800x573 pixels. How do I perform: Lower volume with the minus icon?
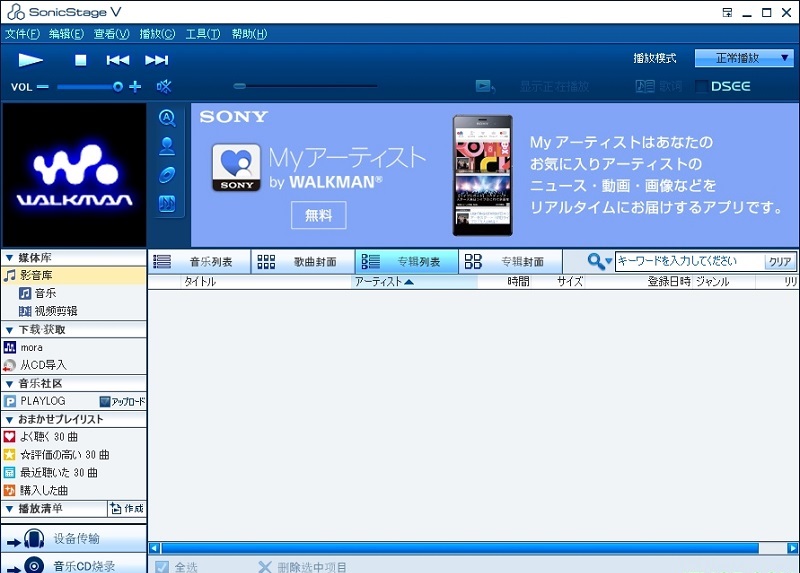click(x=43, y=87)
